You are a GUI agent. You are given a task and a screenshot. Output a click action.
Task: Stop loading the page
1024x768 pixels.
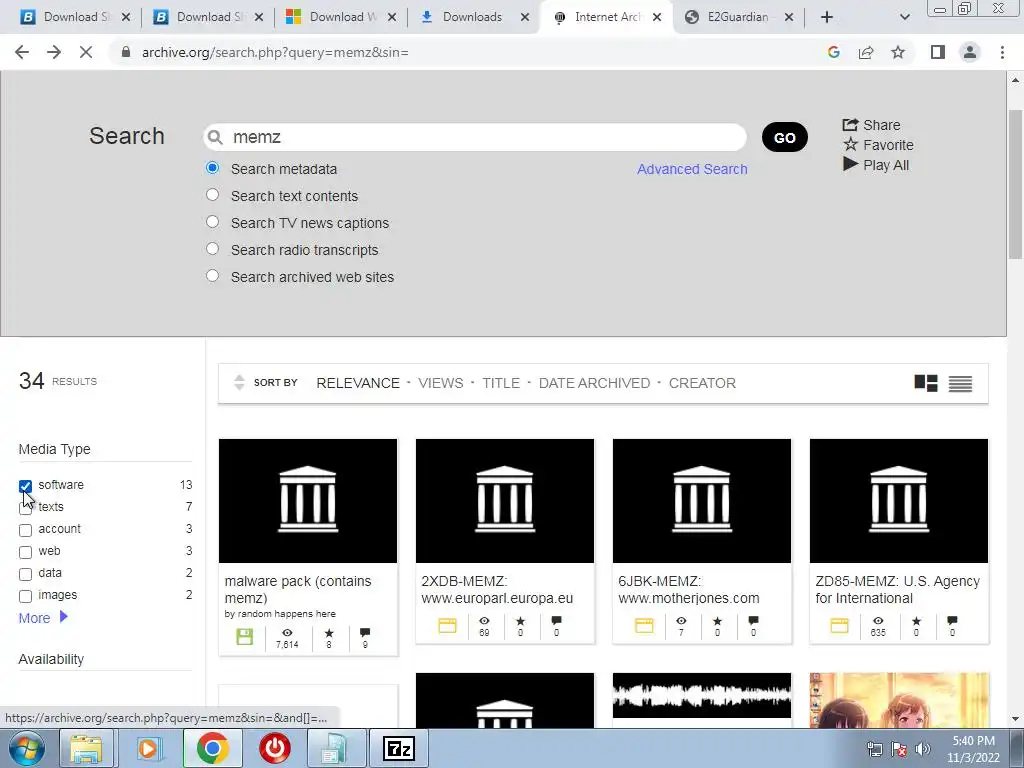click(86, 52)
